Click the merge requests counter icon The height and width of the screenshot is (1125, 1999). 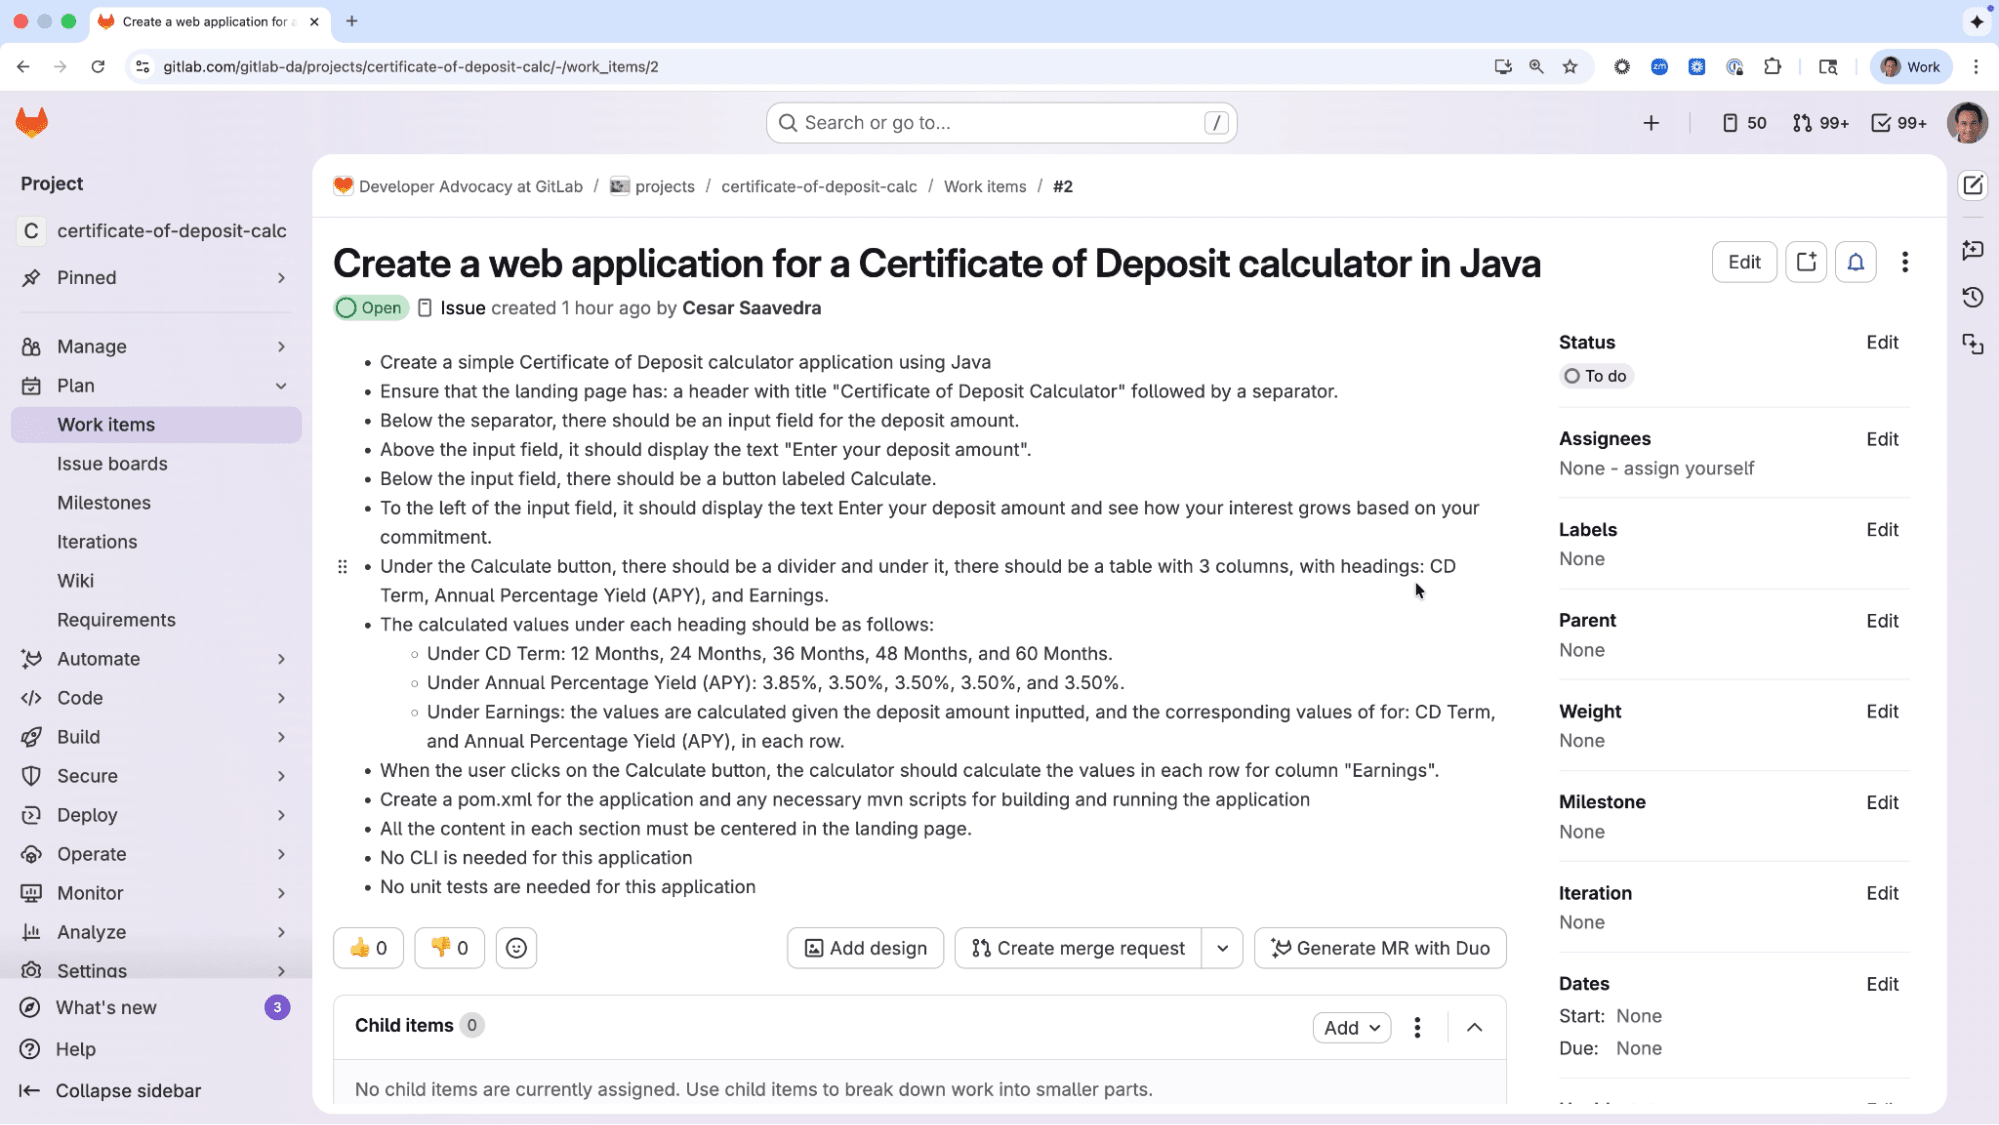pos(1802,122)
